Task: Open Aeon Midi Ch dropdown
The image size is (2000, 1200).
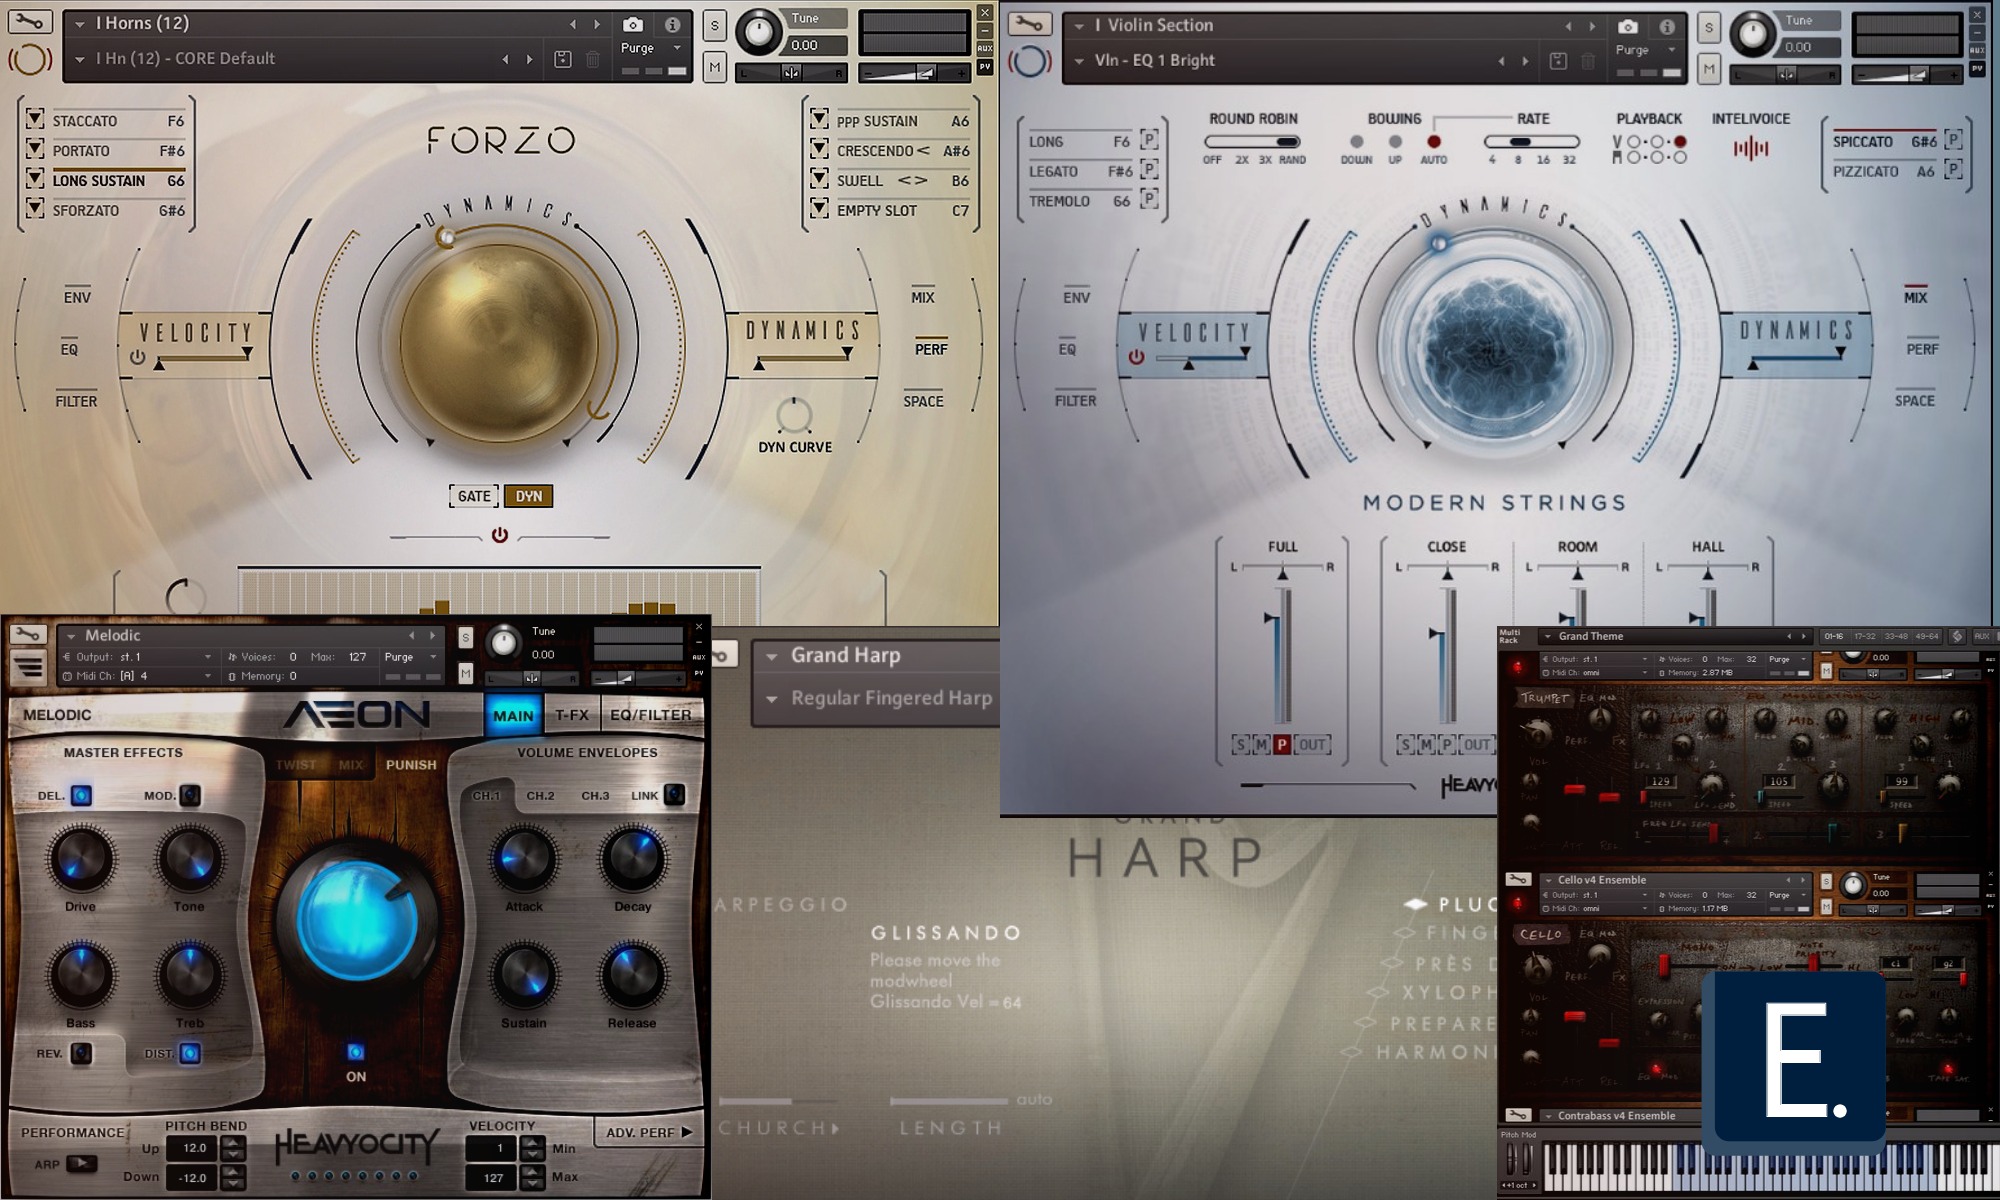Action: click(x=208, y=676)
